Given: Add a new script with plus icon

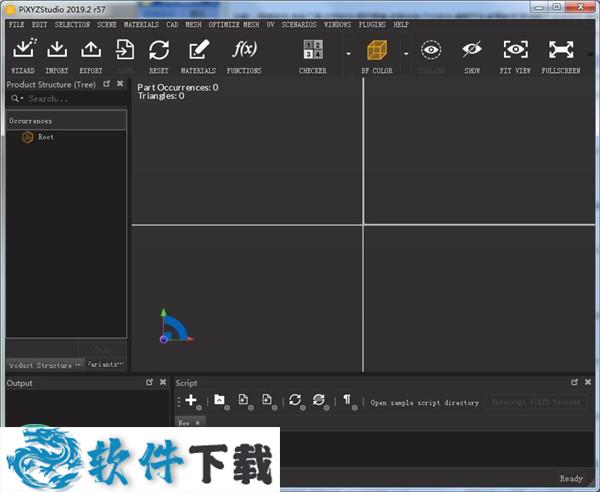Looking at the screenshot, I should (190, 400).
